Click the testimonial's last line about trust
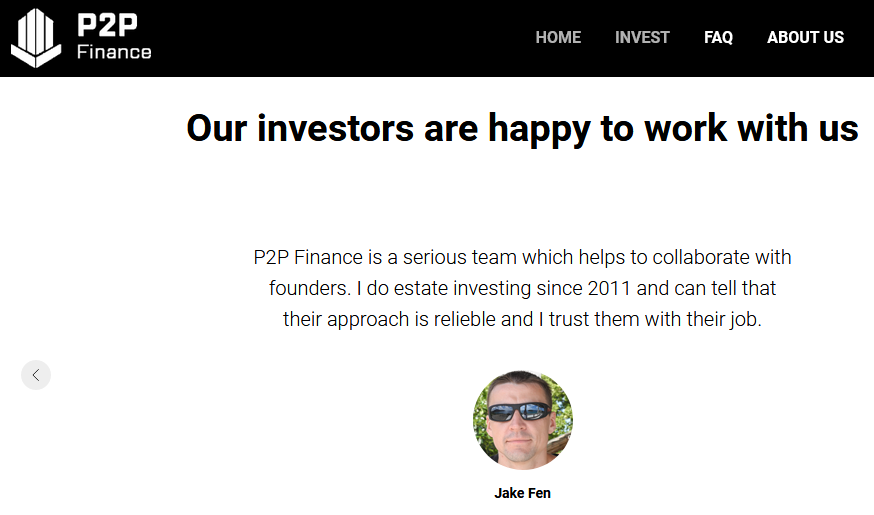 pos(522,321)
